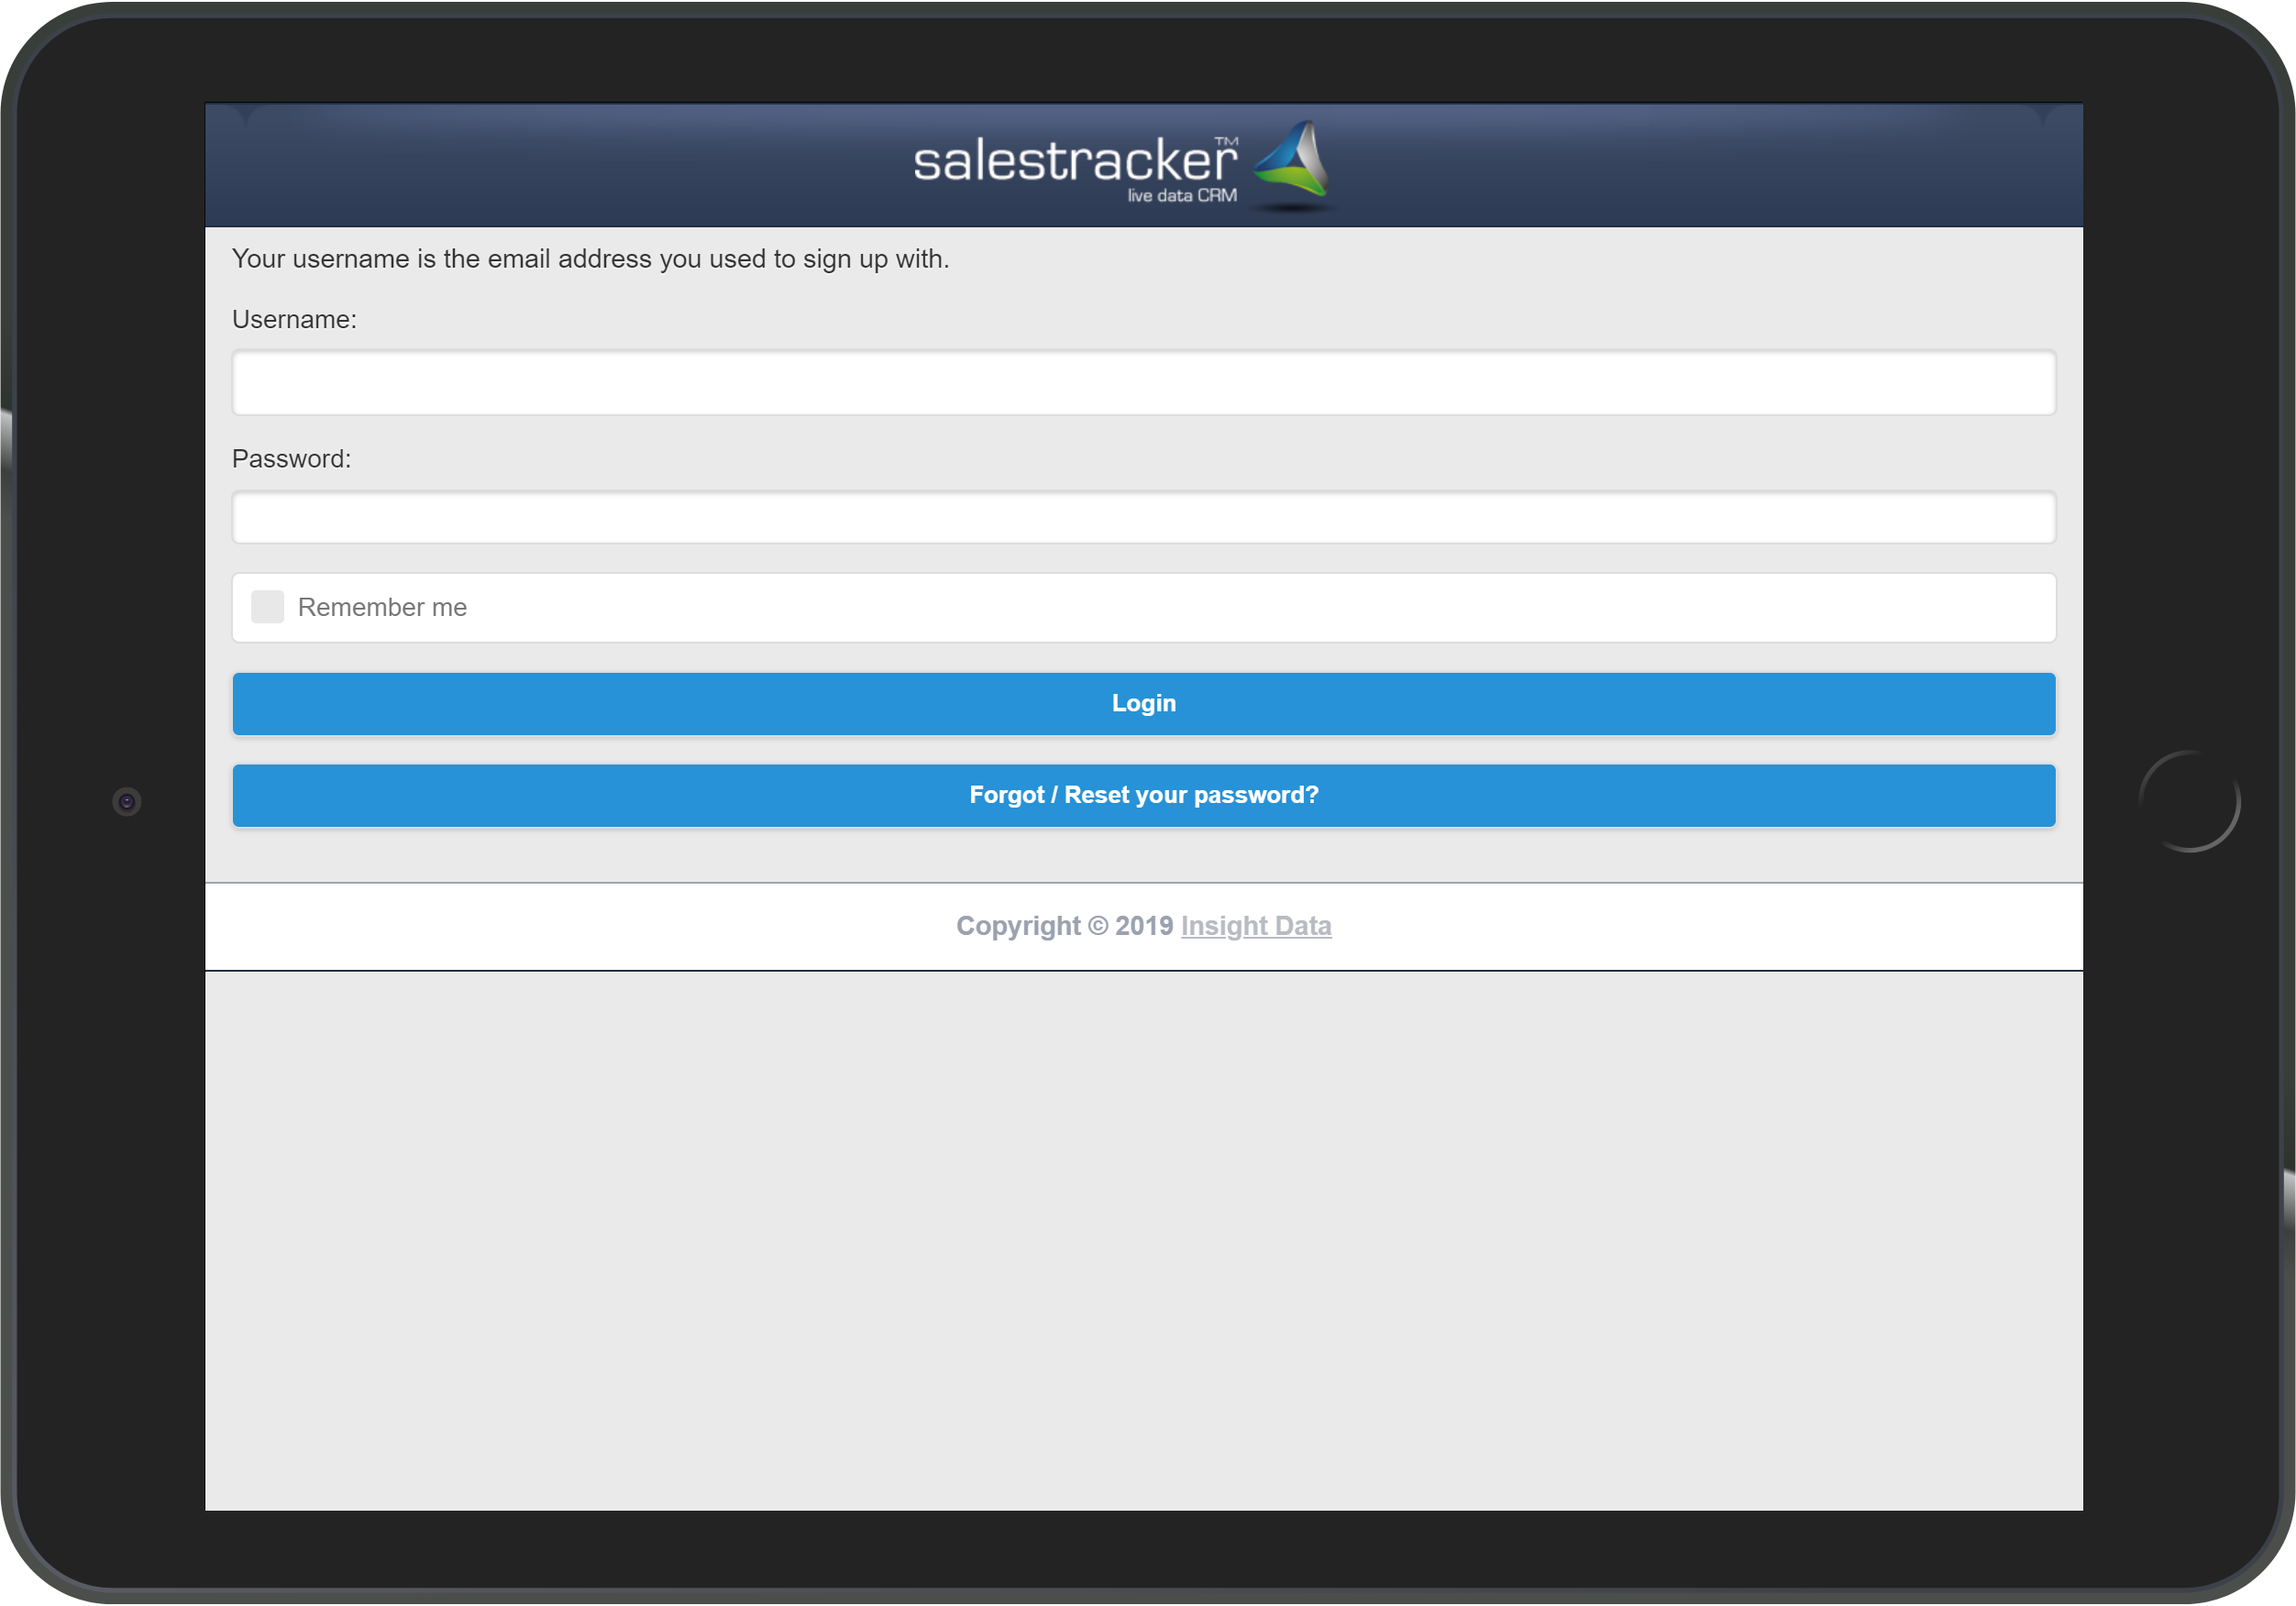Click inside the Password input field
The height and width of the screenshot is (1606, 2296).
click(x=1143, y=518)
